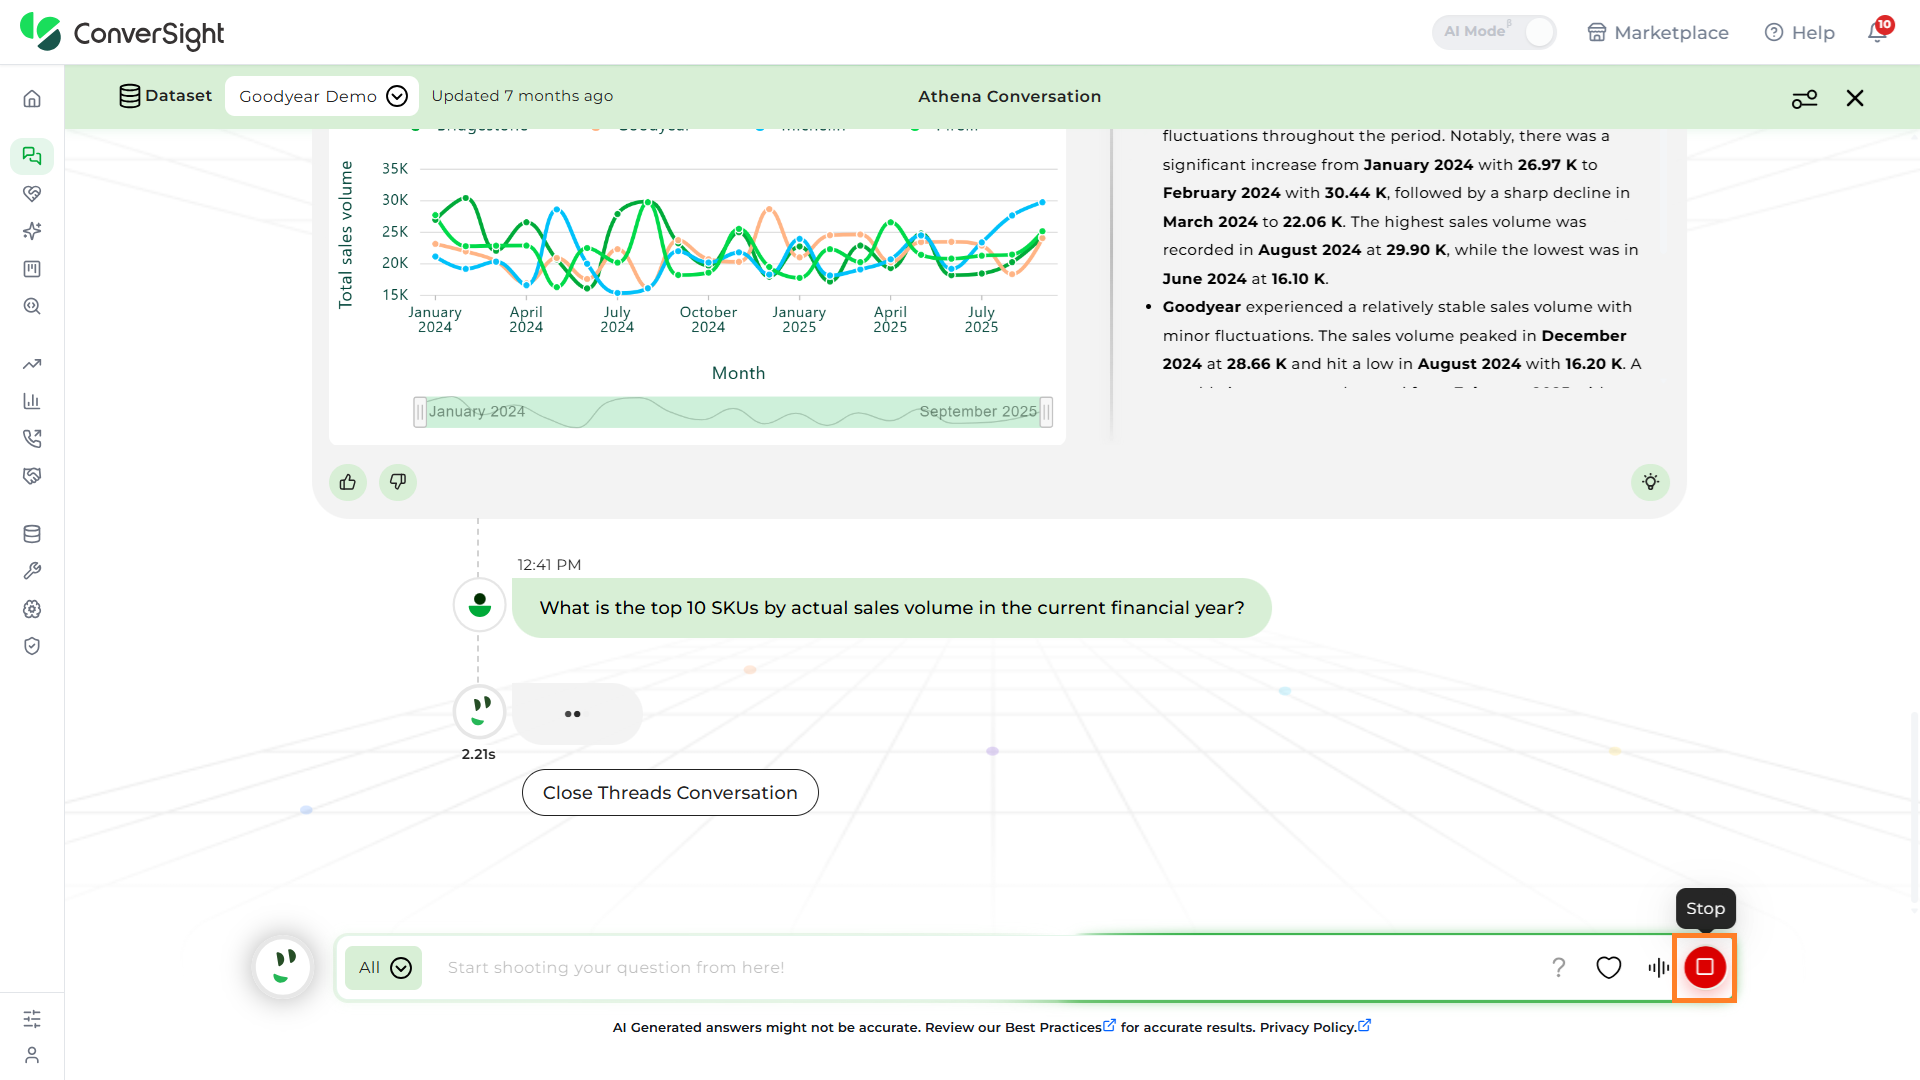The width and height of the screenshot is (1920, 1080).
Task: Expand the Goodyear Demo dataset dropdown
Action: click(322, 96)
